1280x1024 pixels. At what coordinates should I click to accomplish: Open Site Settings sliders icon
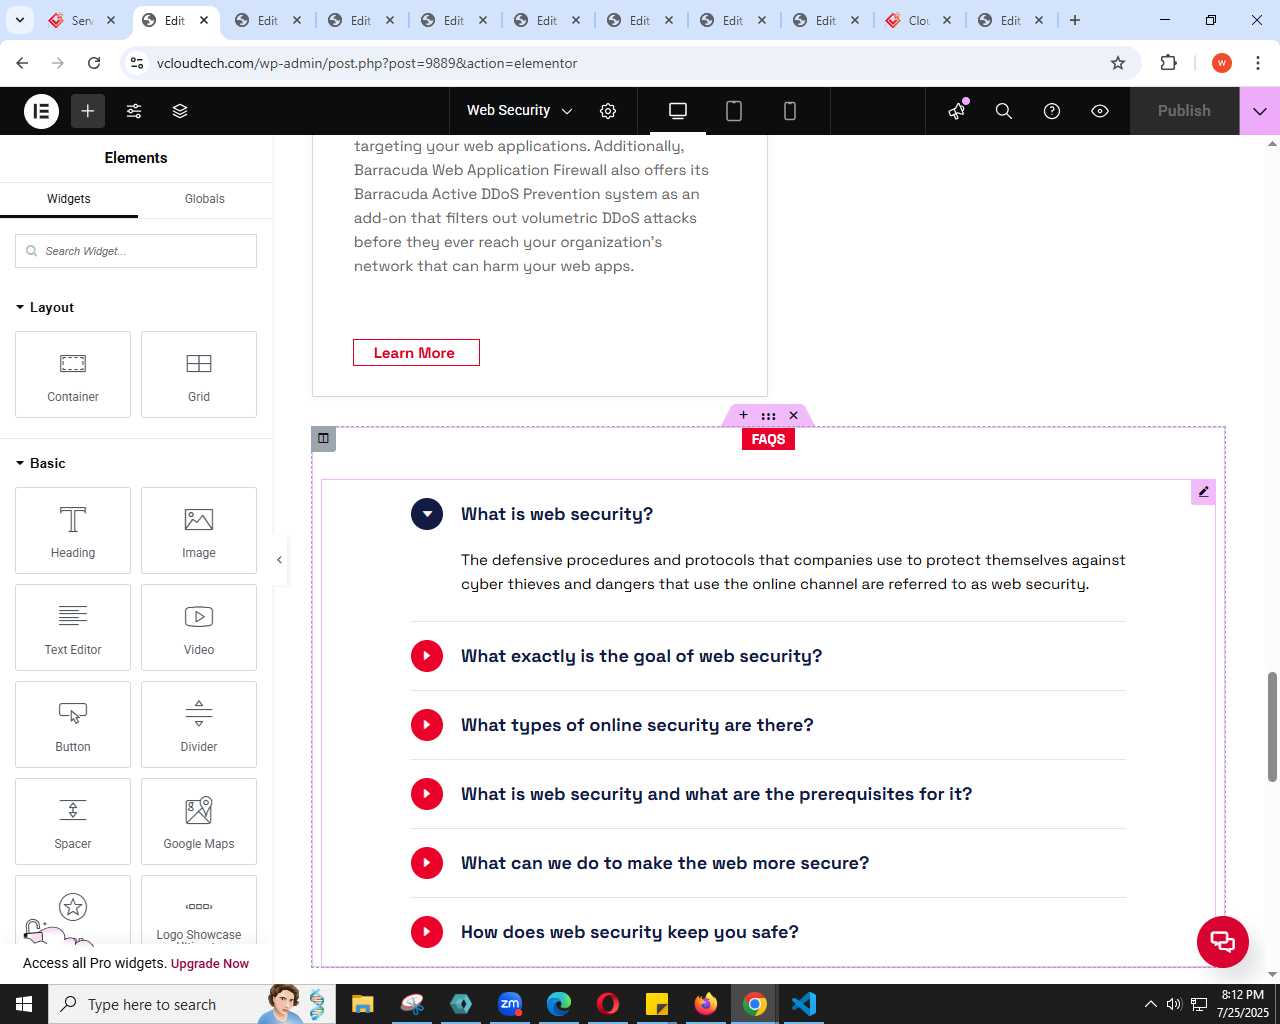[x=134, y=111]
